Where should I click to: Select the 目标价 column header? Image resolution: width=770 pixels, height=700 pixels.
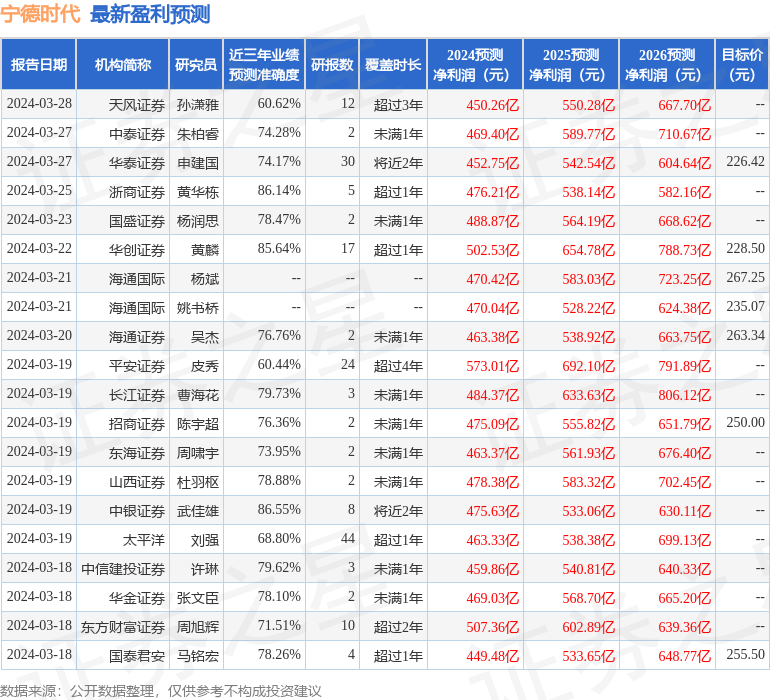[742, 64]
